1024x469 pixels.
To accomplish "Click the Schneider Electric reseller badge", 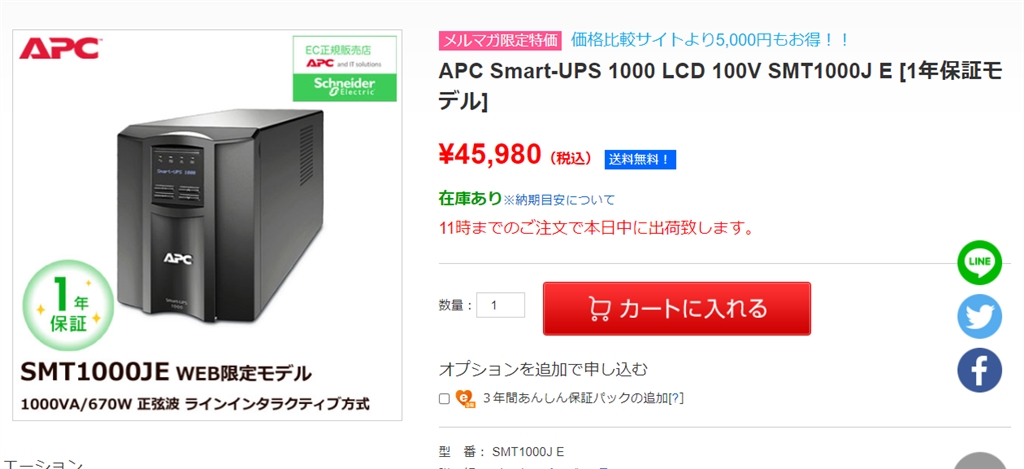I will click(344, 69).
